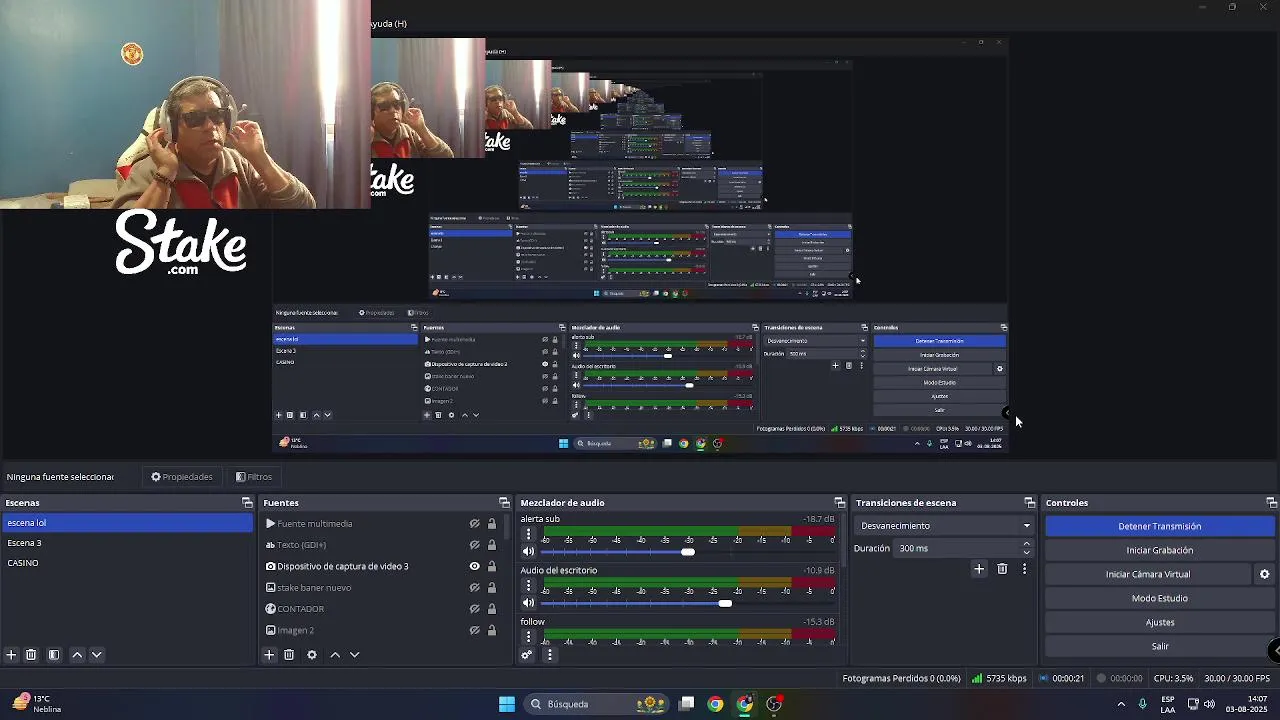The image size is (1280, 720).
Task: Remove scene transition with trash icon
Action: tap(1002, 569)
